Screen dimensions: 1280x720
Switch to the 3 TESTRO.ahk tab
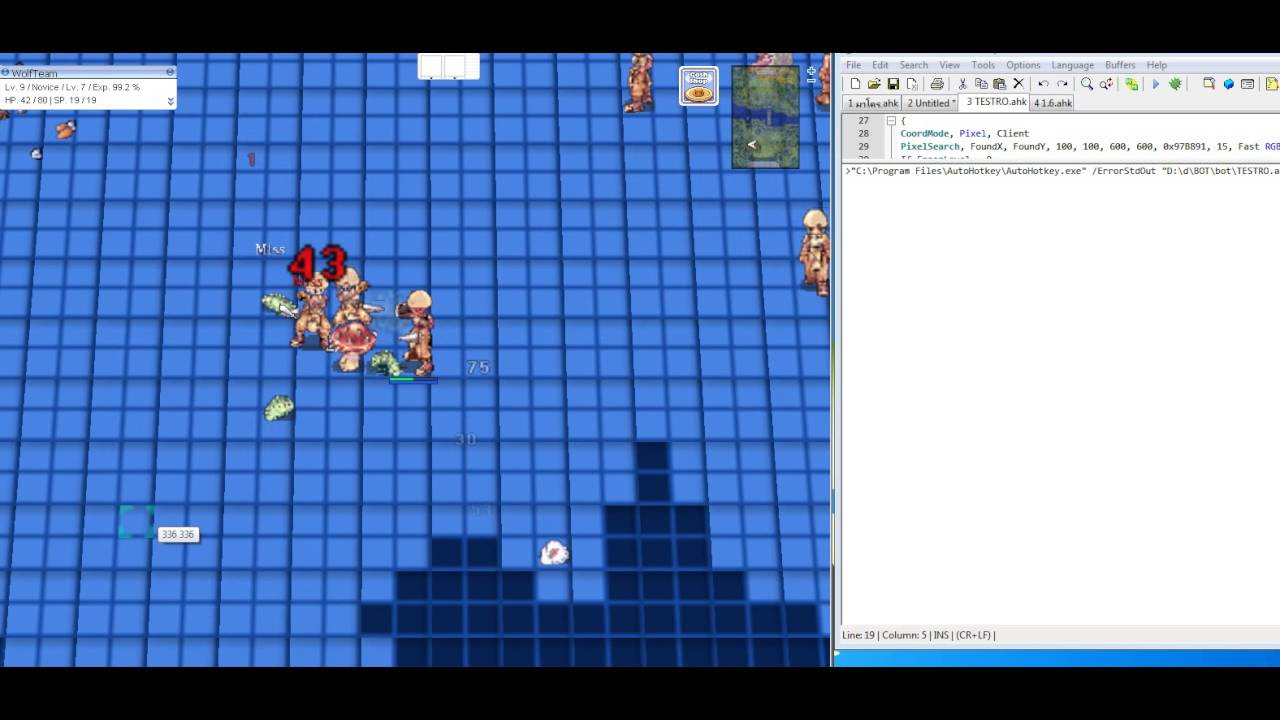995,102
